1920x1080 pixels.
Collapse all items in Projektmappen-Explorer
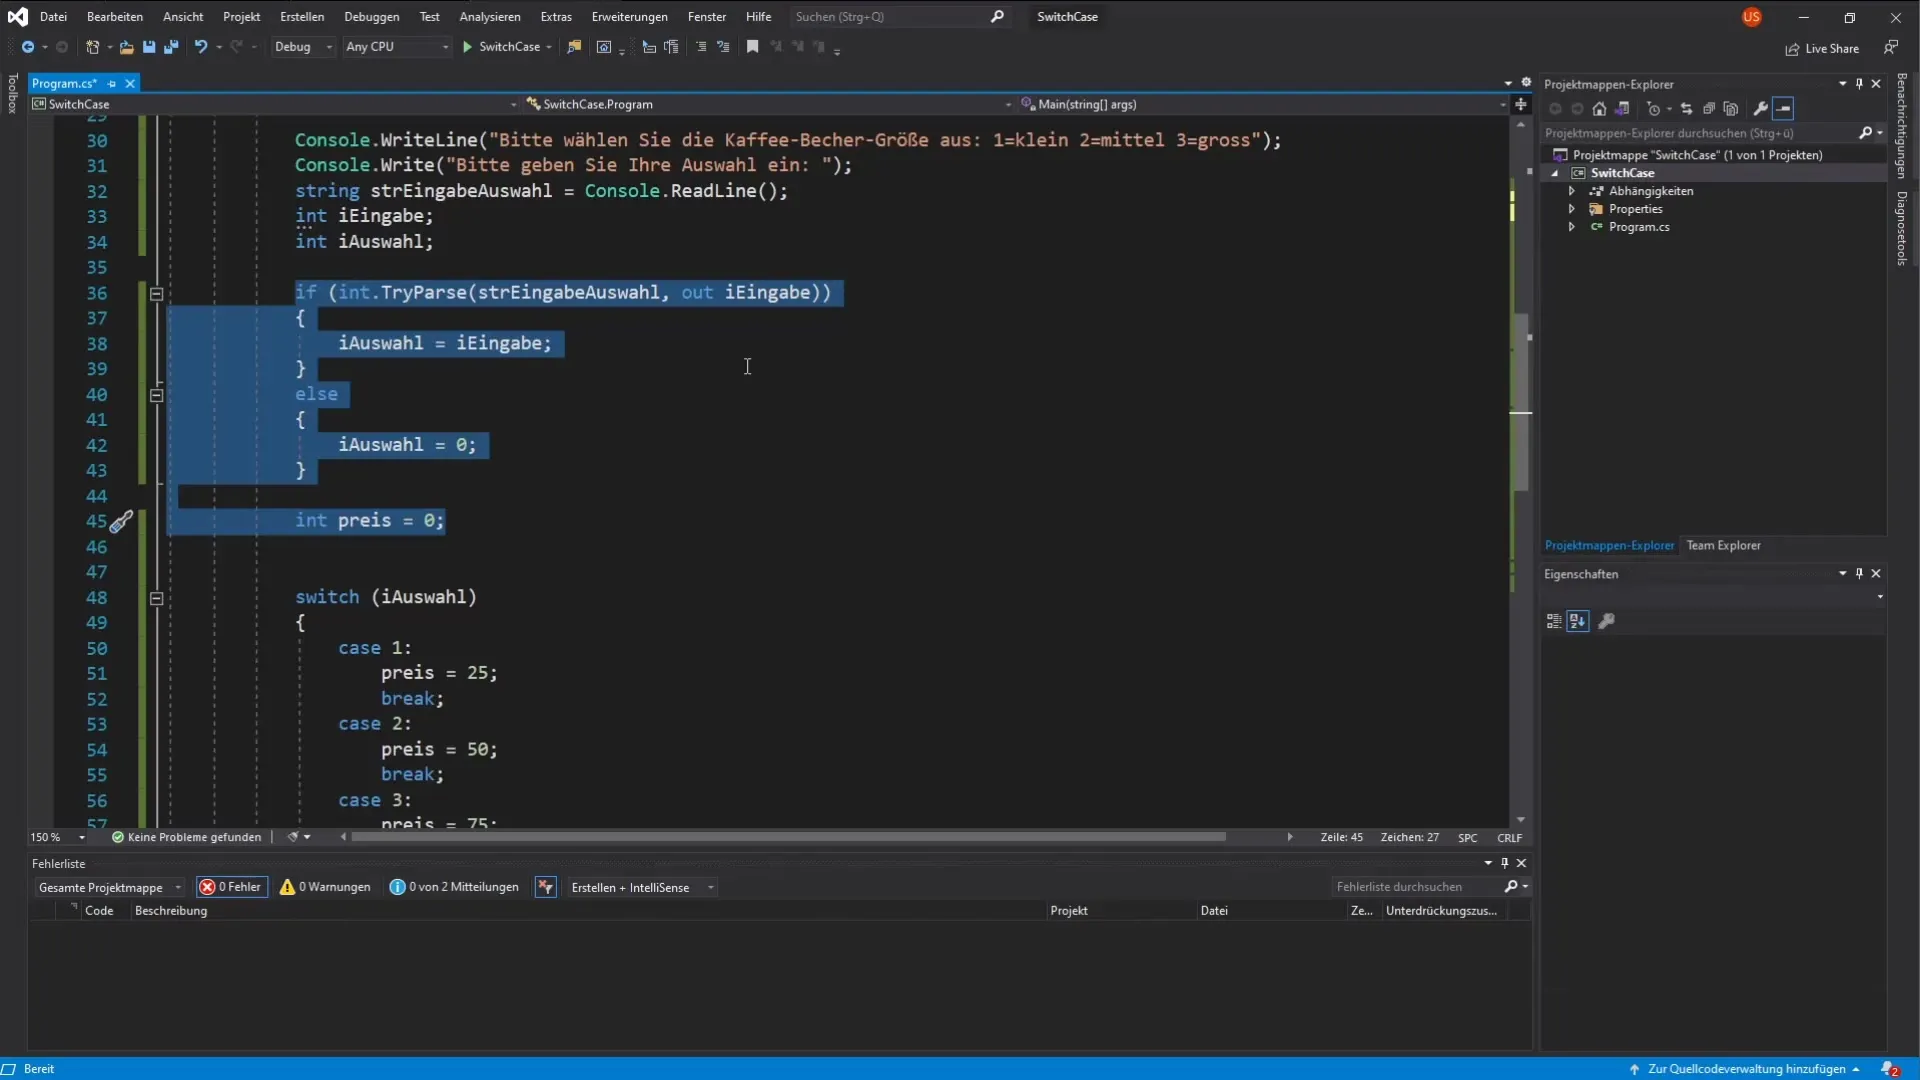tap(1709, 109)
